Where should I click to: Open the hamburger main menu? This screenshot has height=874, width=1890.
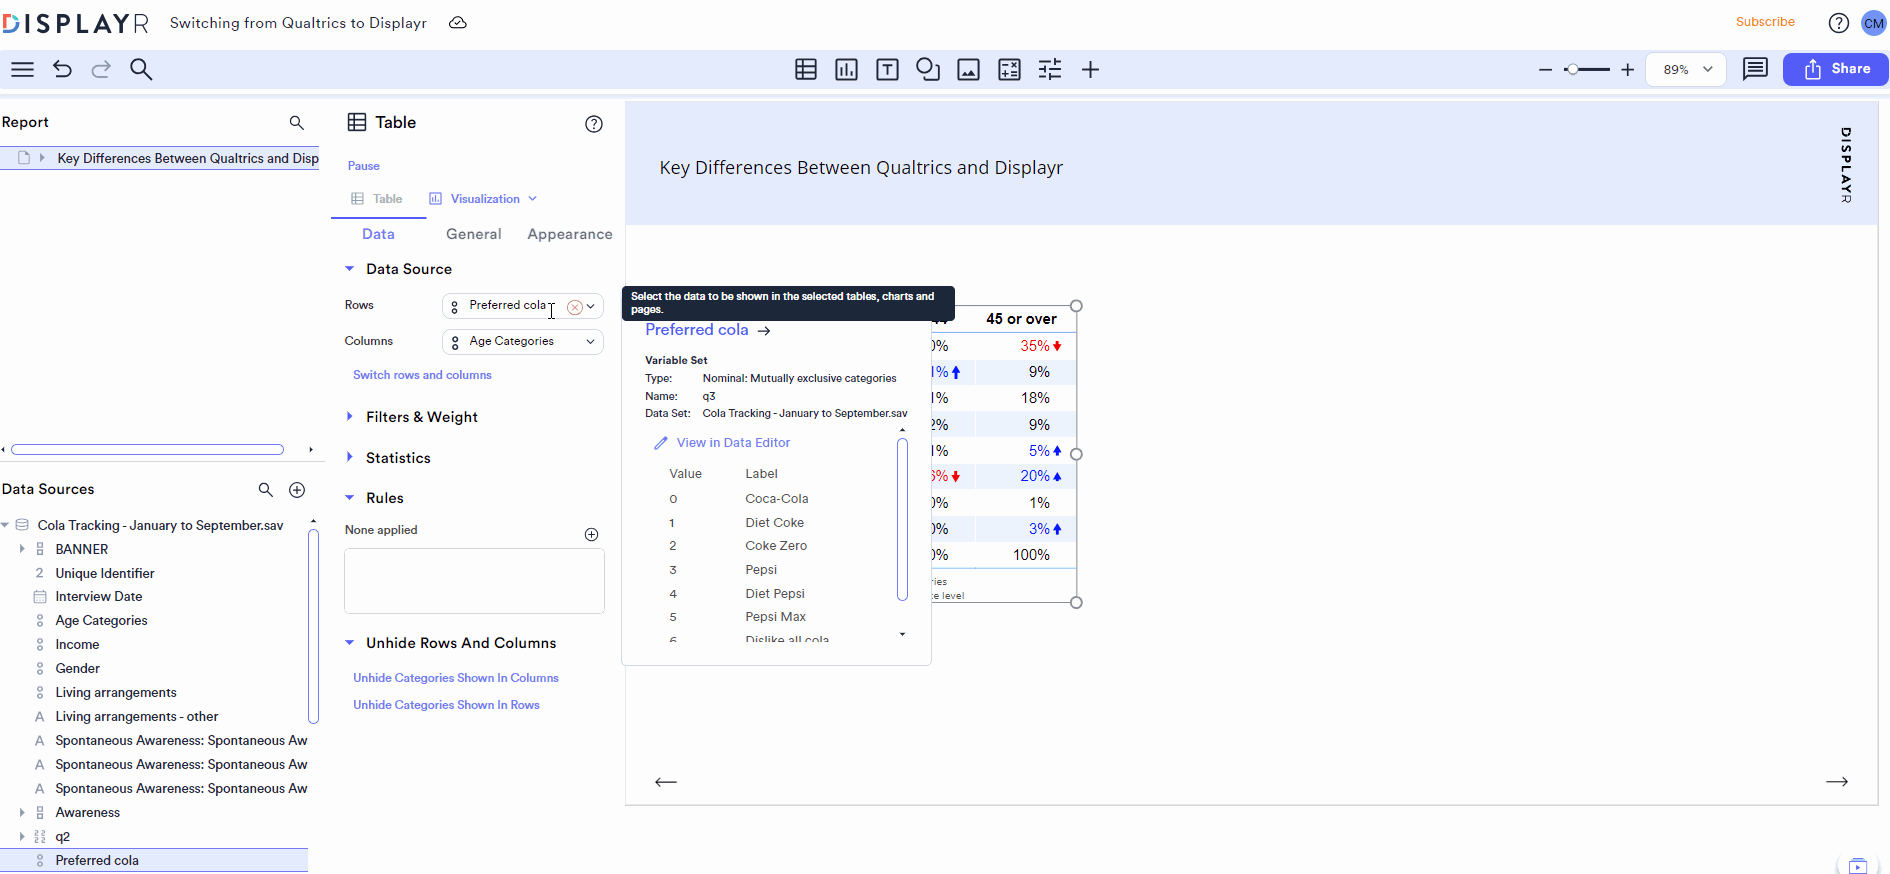(x=22, y=69)
